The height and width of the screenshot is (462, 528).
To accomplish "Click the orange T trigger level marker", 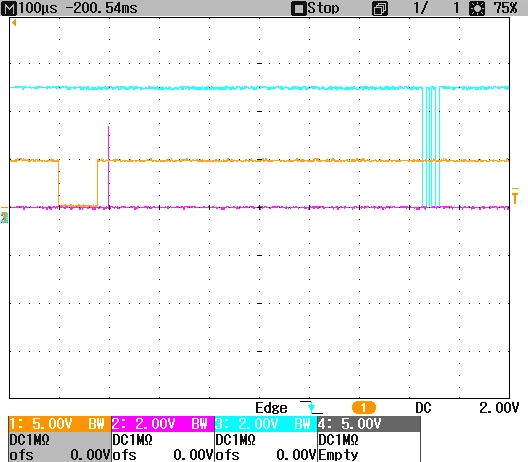I will pyautogui.click(x=515, y=196).
